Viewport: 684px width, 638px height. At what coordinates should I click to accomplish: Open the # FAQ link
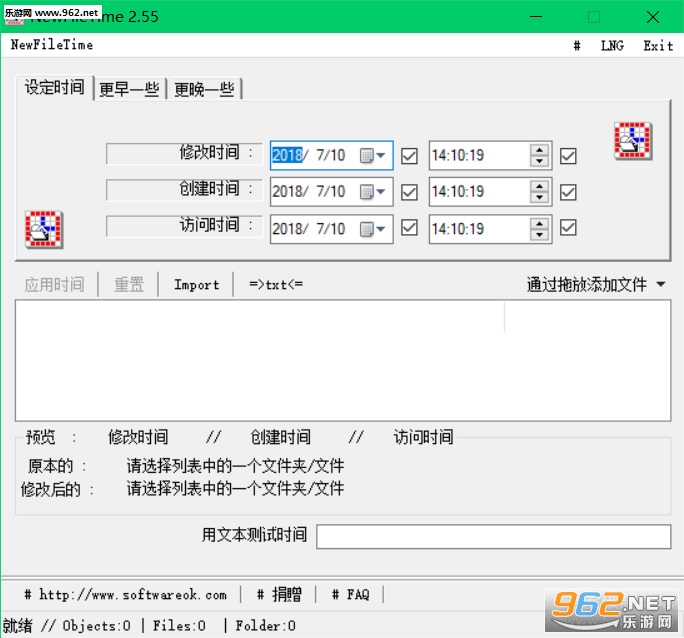[x=351, y=594]
